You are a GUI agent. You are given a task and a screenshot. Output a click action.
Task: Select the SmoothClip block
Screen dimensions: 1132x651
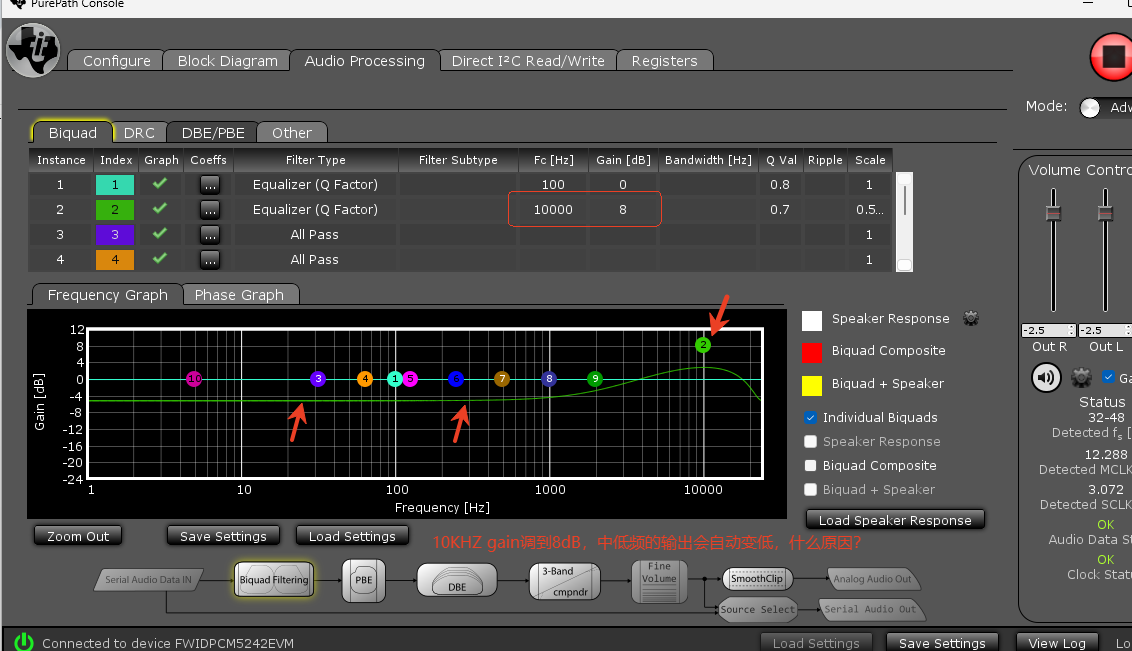tap(757, 579)
